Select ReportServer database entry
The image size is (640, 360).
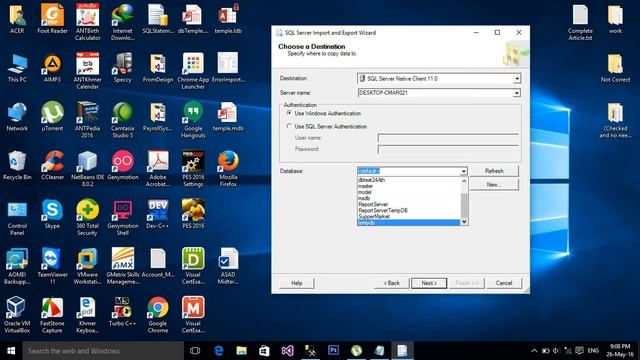tap(409, 204)
